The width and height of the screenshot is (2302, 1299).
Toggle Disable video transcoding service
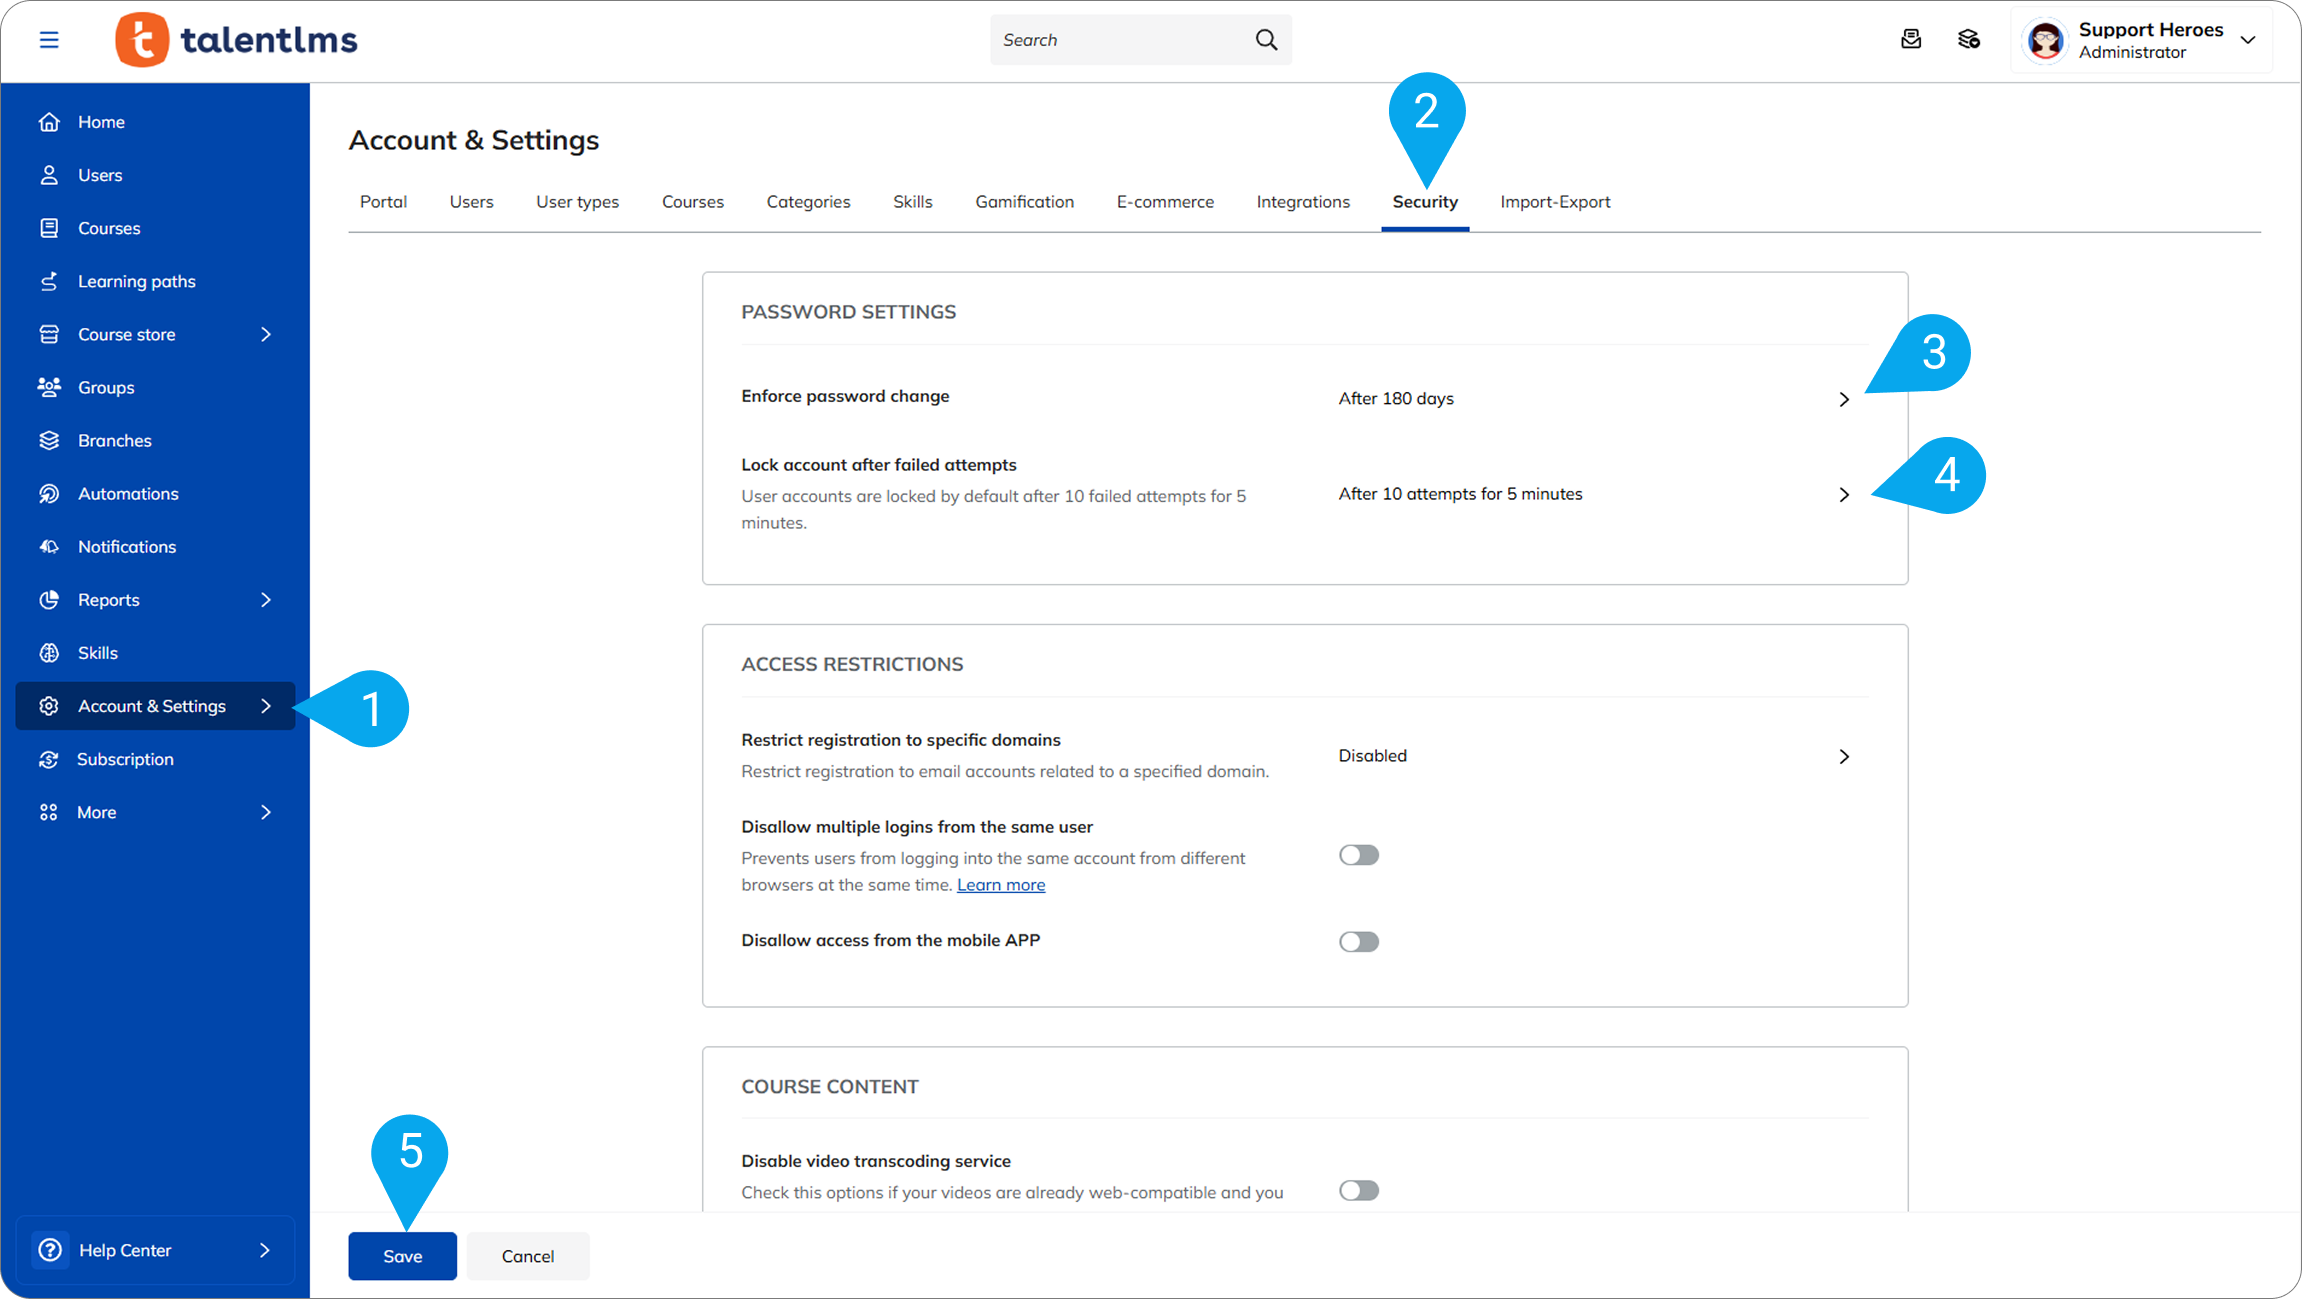1359,1191
